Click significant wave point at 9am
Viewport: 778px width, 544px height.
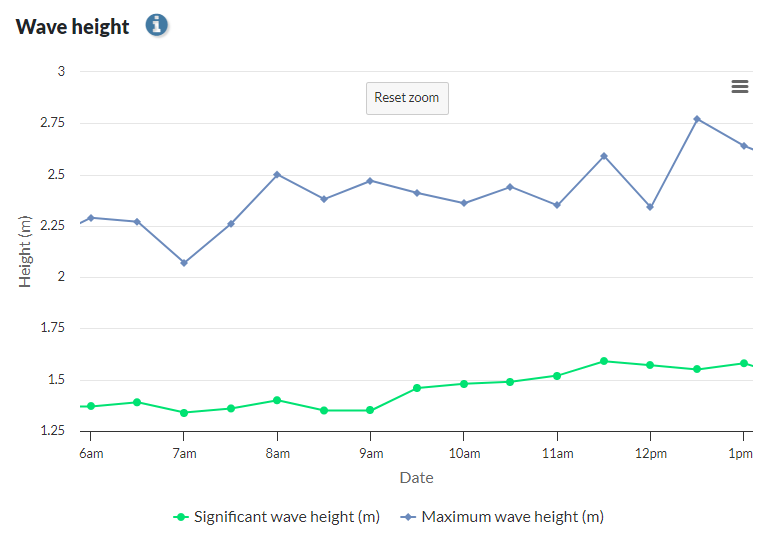[370, 410]
